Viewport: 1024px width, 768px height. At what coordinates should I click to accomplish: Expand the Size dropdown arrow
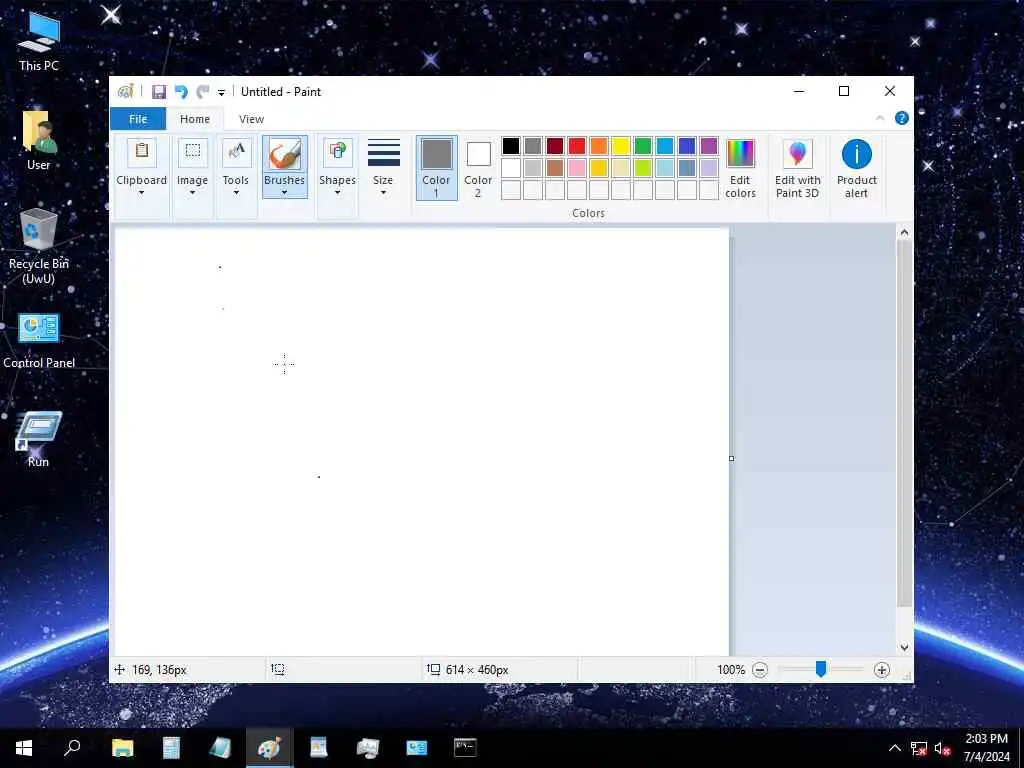(383, 193)
